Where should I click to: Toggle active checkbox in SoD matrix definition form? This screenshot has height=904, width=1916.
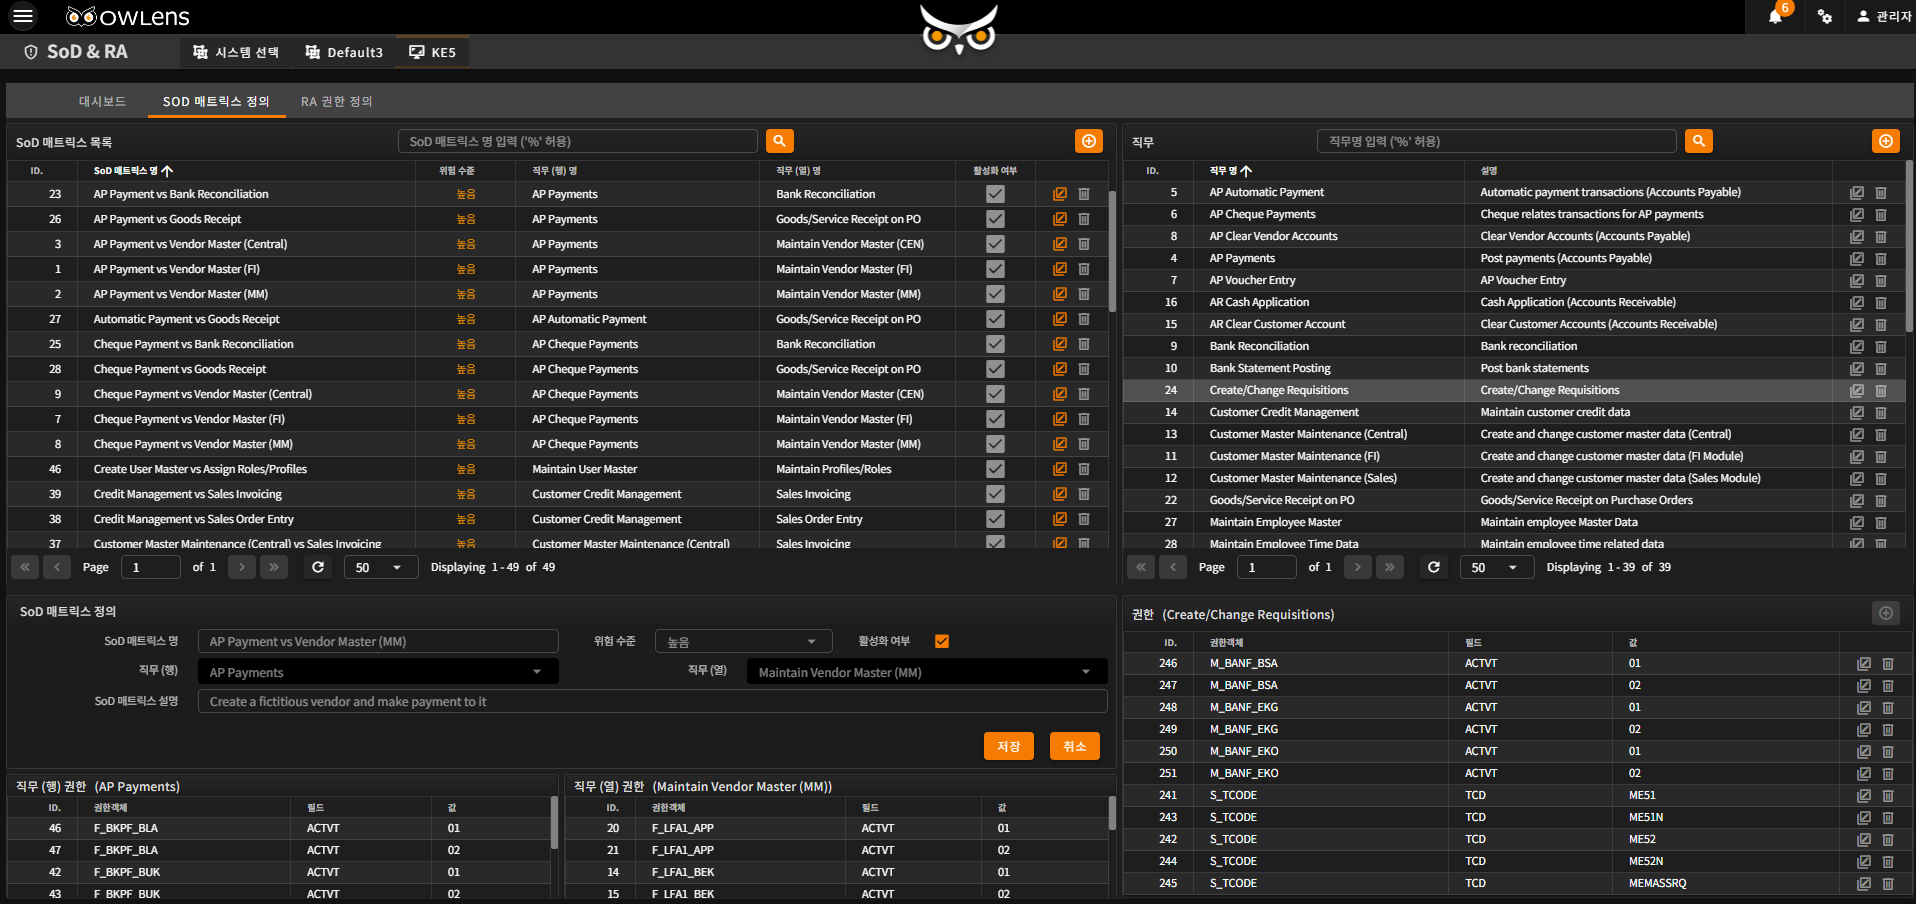pos(942,641)
